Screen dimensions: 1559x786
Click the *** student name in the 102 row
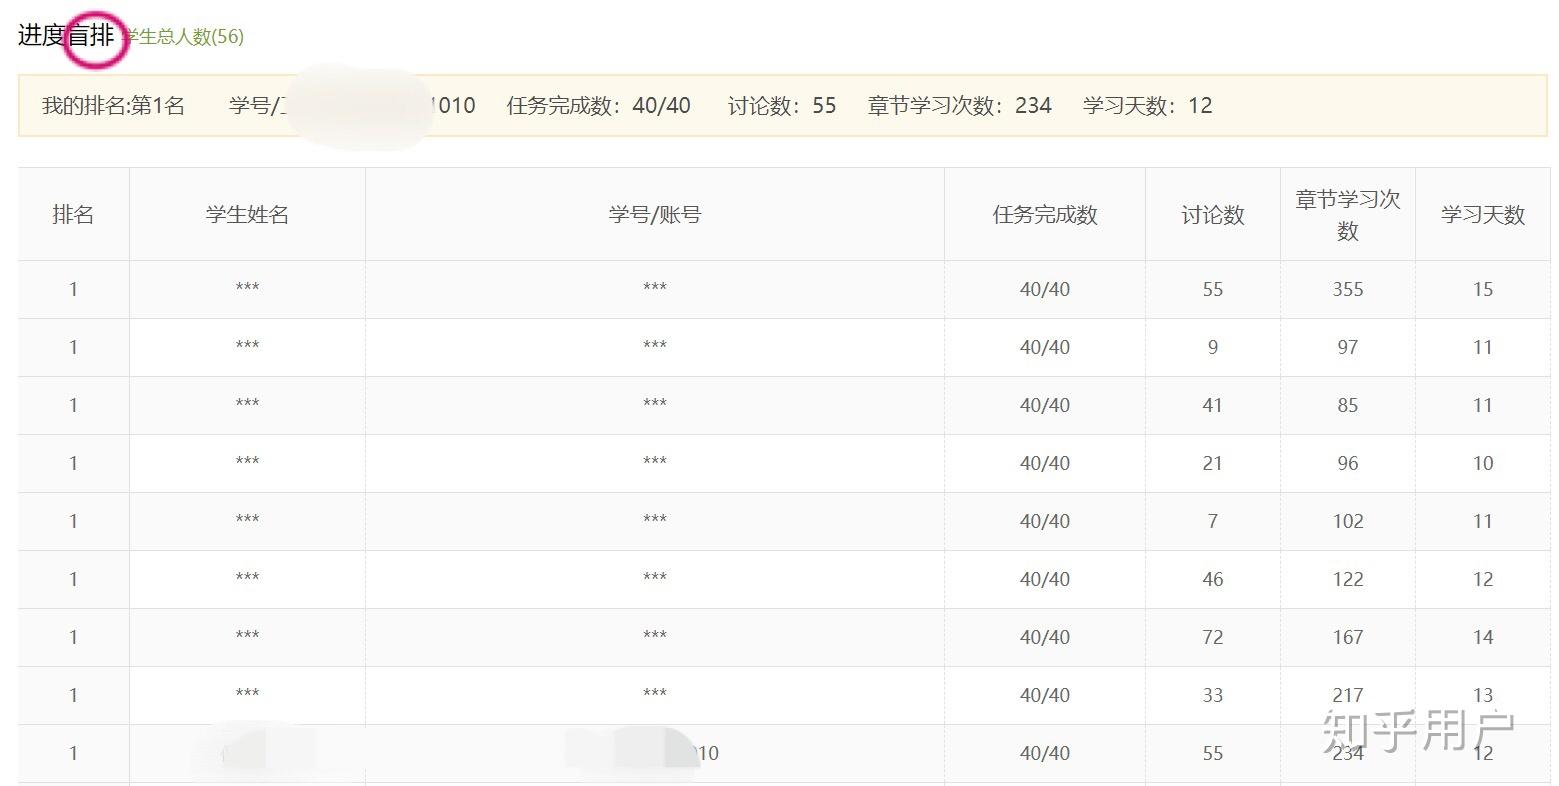[x=247, y=520]
